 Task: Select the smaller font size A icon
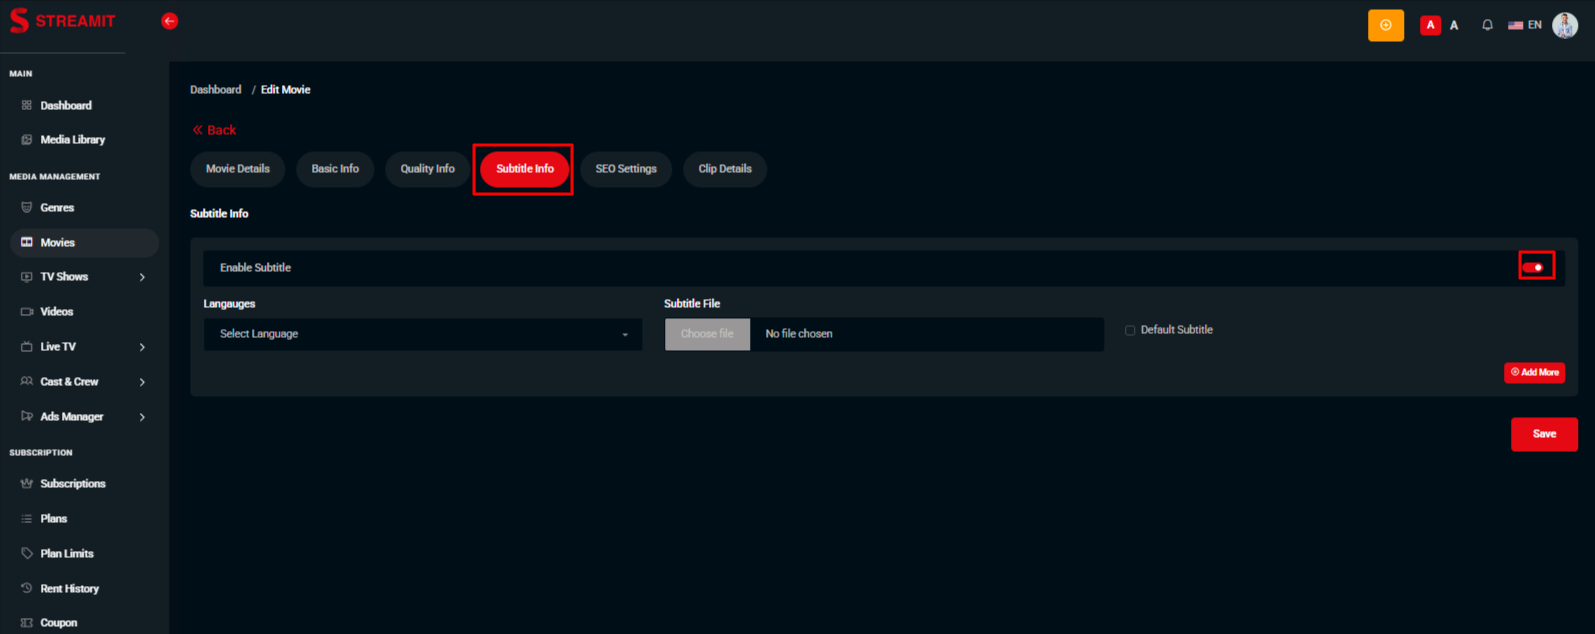1454,25
